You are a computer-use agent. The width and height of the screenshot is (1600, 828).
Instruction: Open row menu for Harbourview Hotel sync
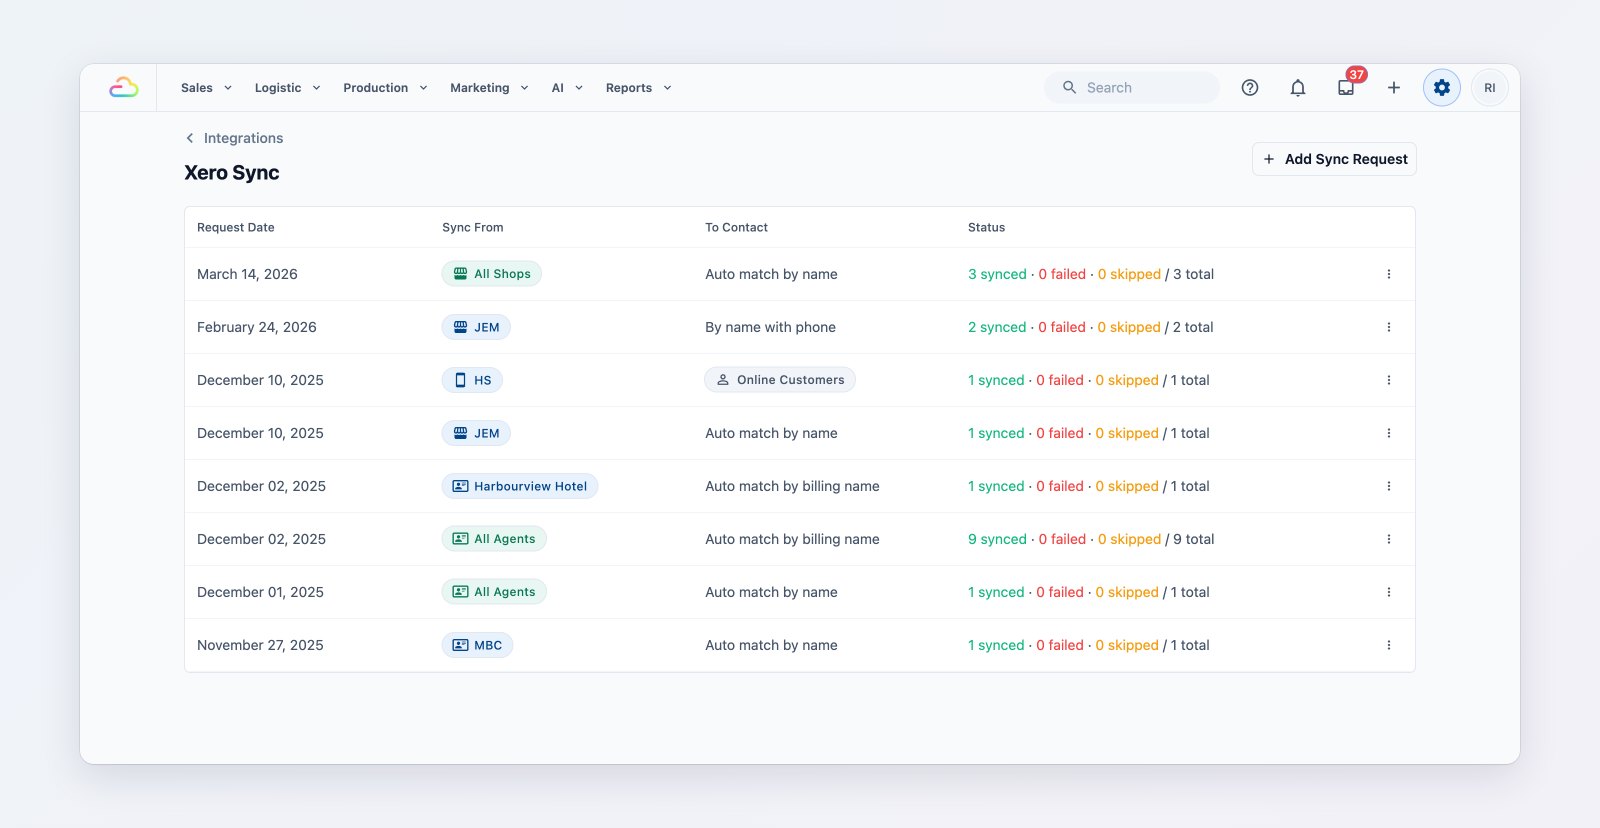pos(1389,486)
